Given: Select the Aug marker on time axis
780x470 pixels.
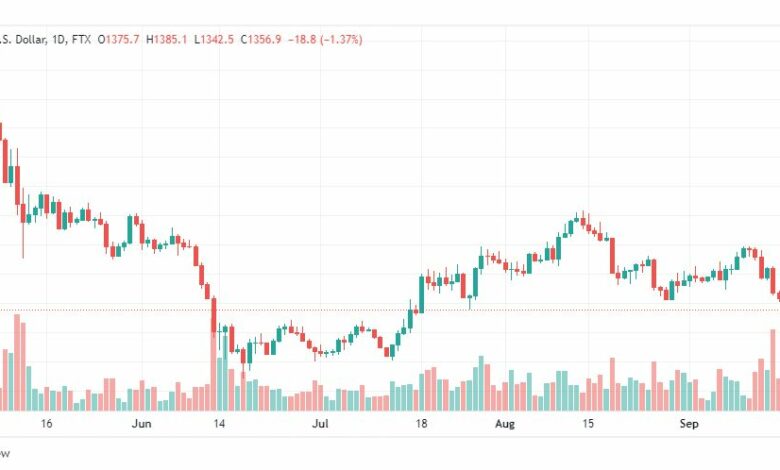Looking at the screenshot, I should pyautogui.click(x=504, y=424).
